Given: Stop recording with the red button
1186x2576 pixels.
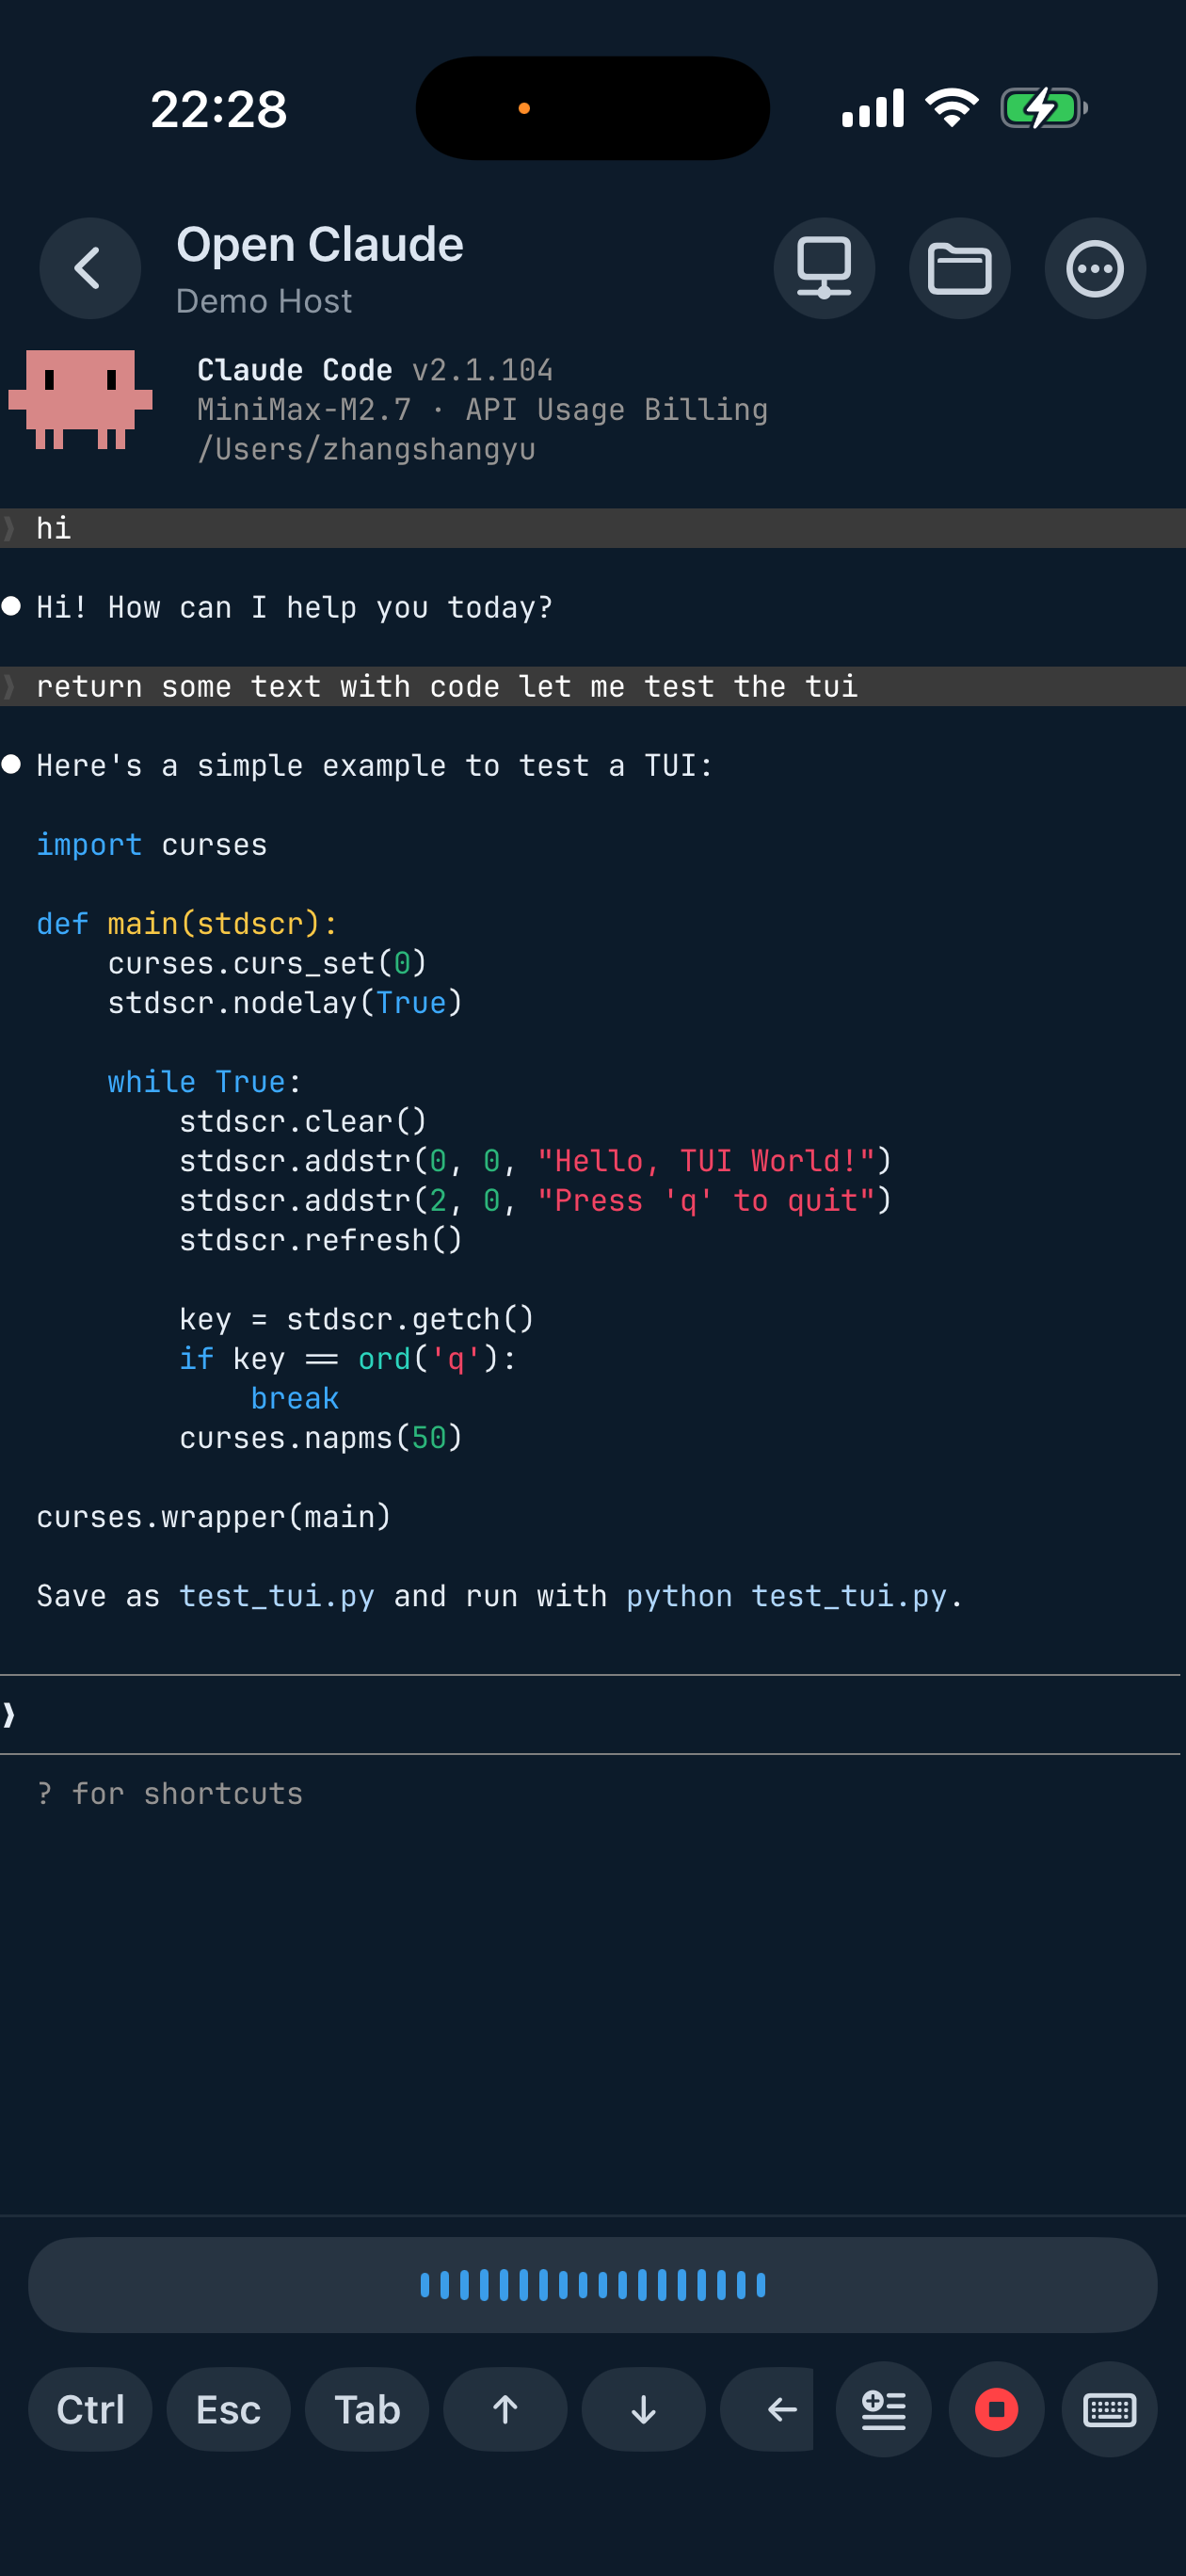Looking at the screenshot, I should click(996, 2409).
